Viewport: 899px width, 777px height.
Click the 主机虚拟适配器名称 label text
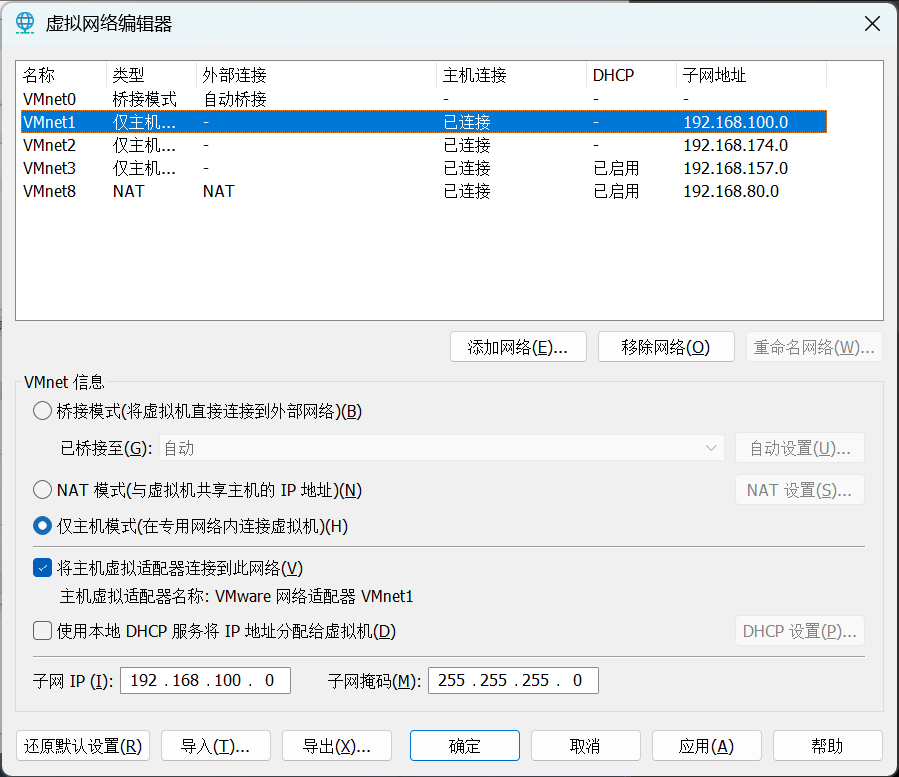pyautogui.click(x=134, y=596)
